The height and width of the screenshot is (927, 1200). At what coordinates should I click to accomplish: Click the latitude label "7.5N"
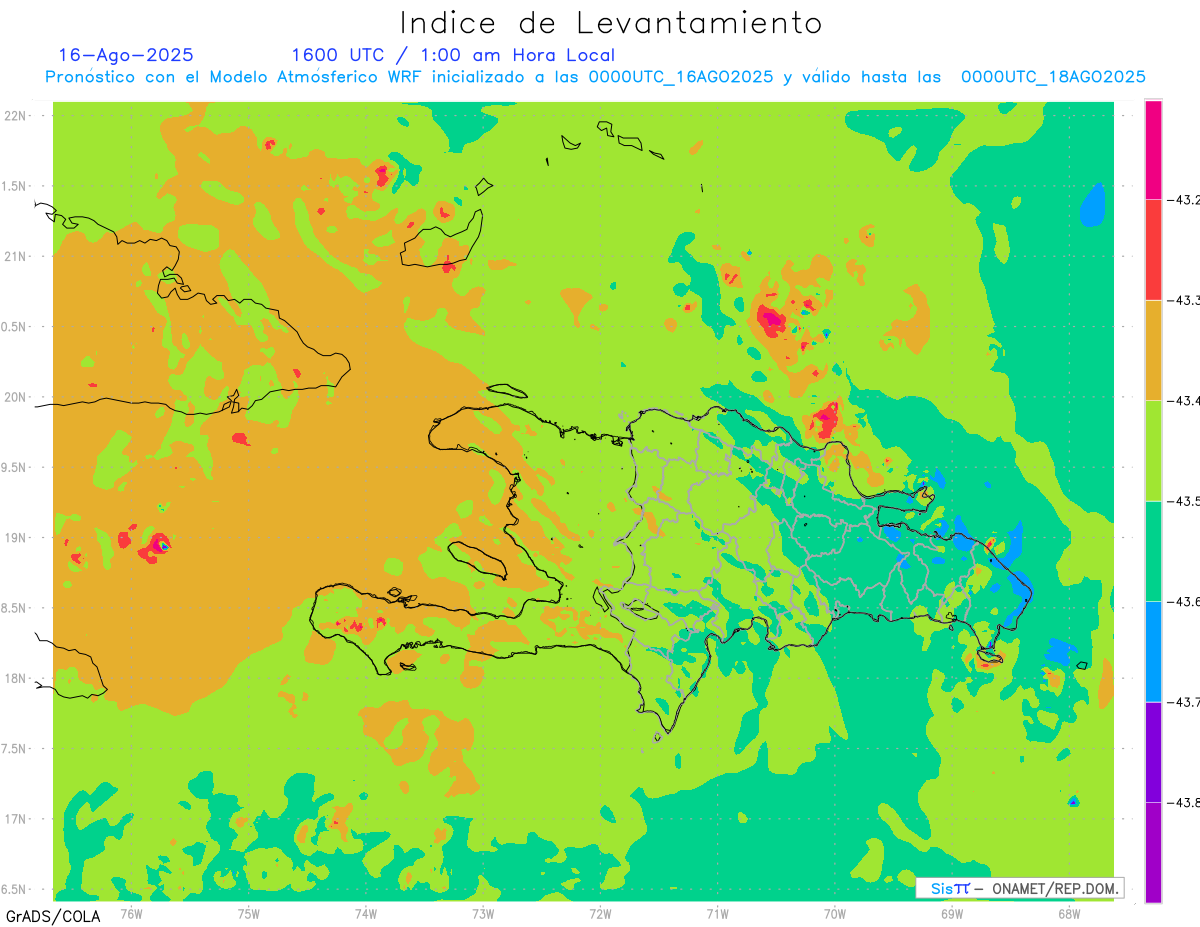tap(14, 749)
